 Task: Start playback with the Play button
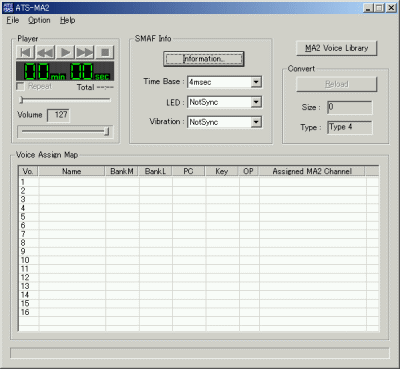[x=65, y=52]
